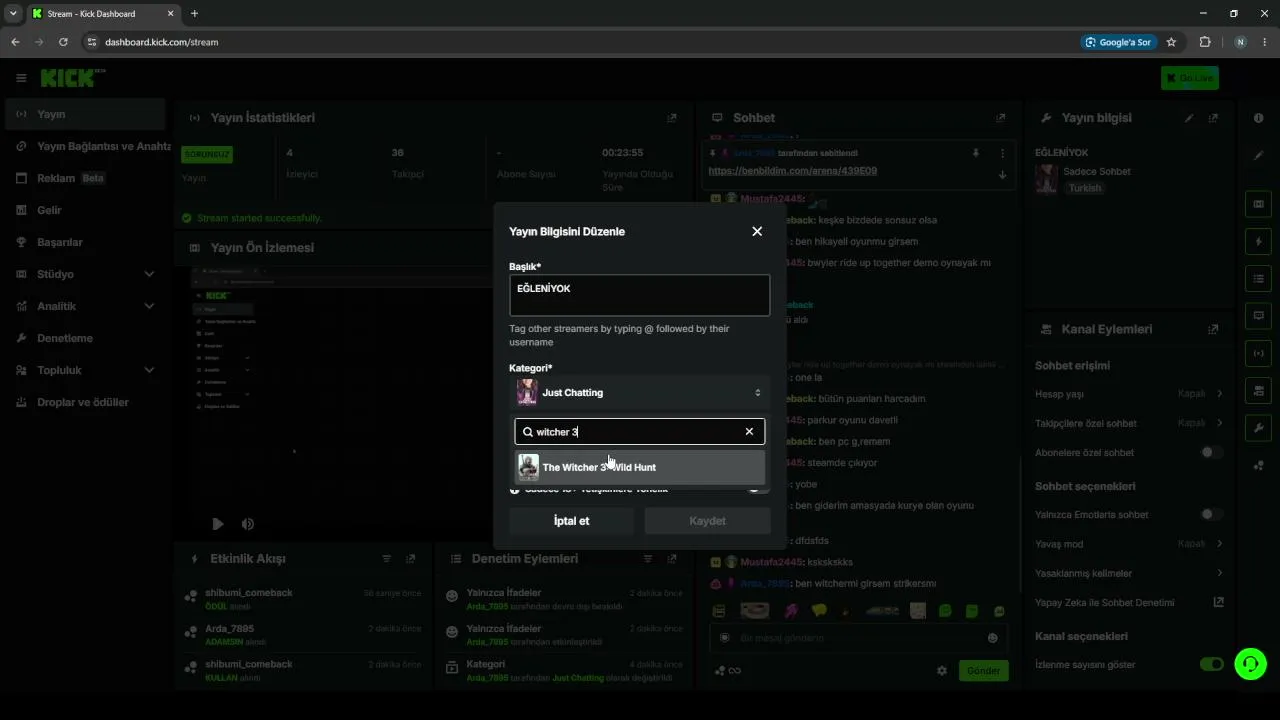Pop out the Sohbet chat panel
This screenshot has width=1280, height=720.
1000,118
